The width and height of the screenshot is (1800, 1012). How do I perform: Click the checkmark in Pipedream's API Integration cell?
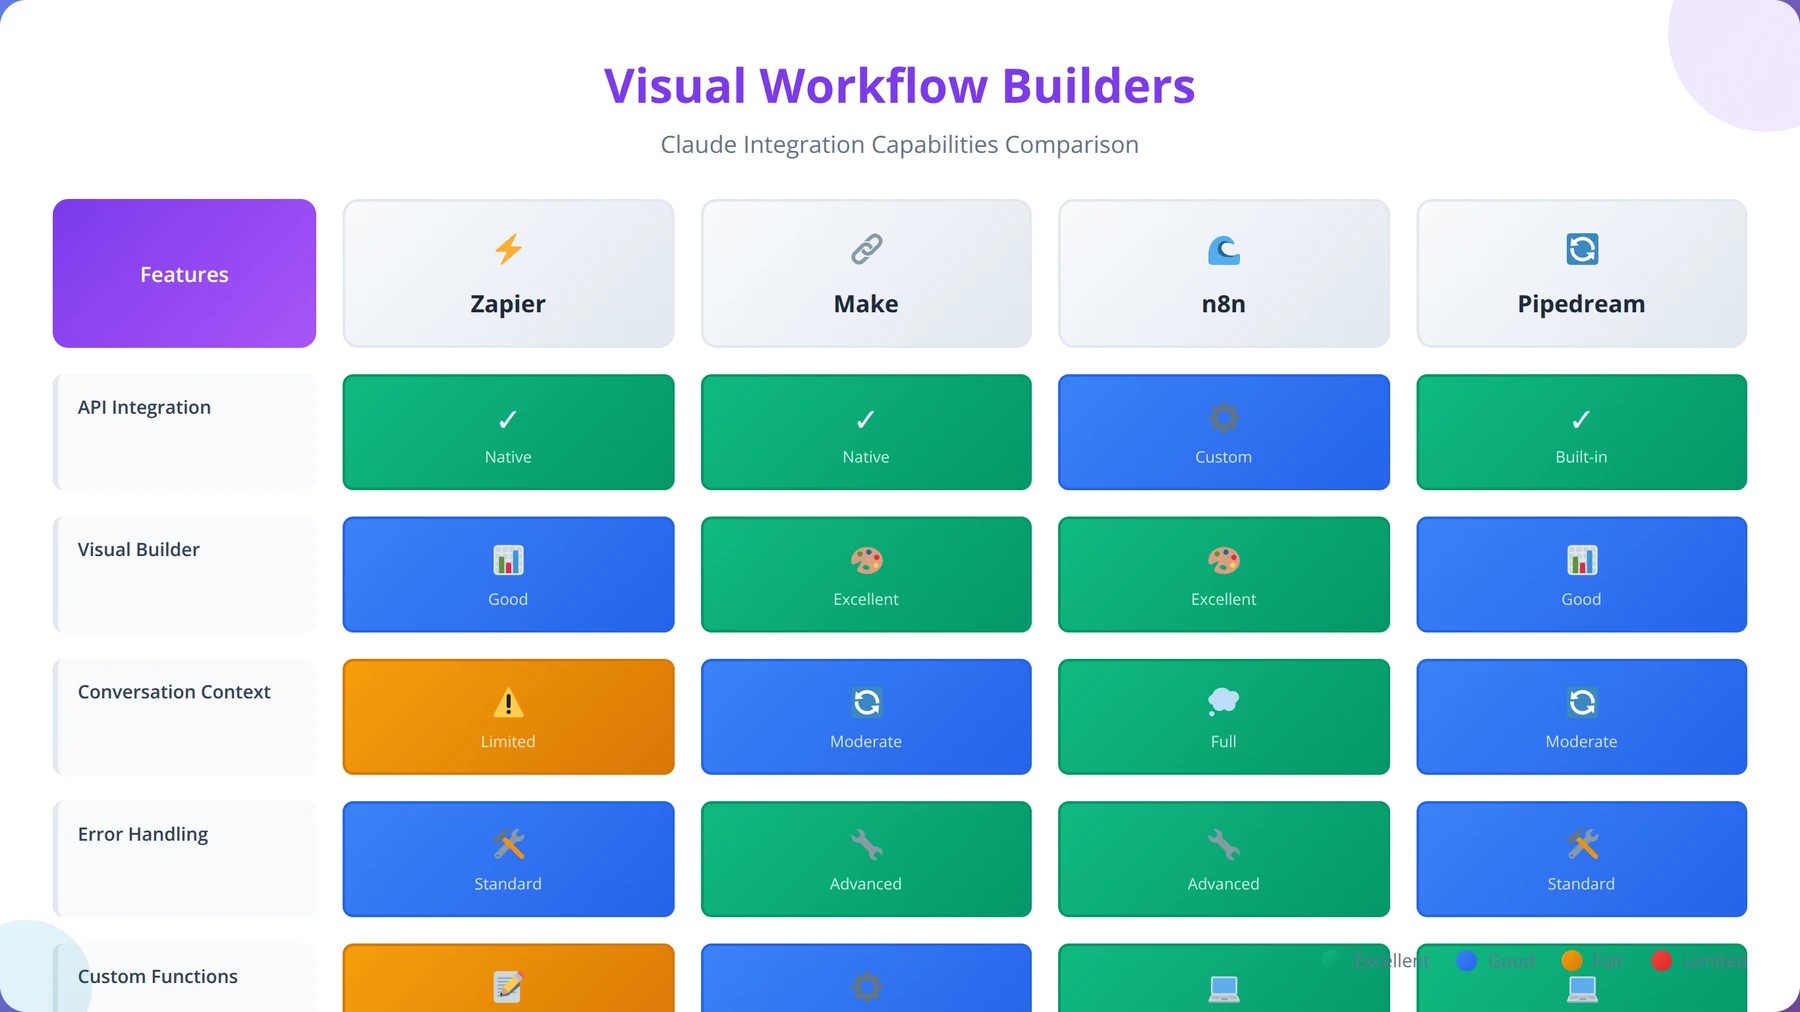[1581, 419]
